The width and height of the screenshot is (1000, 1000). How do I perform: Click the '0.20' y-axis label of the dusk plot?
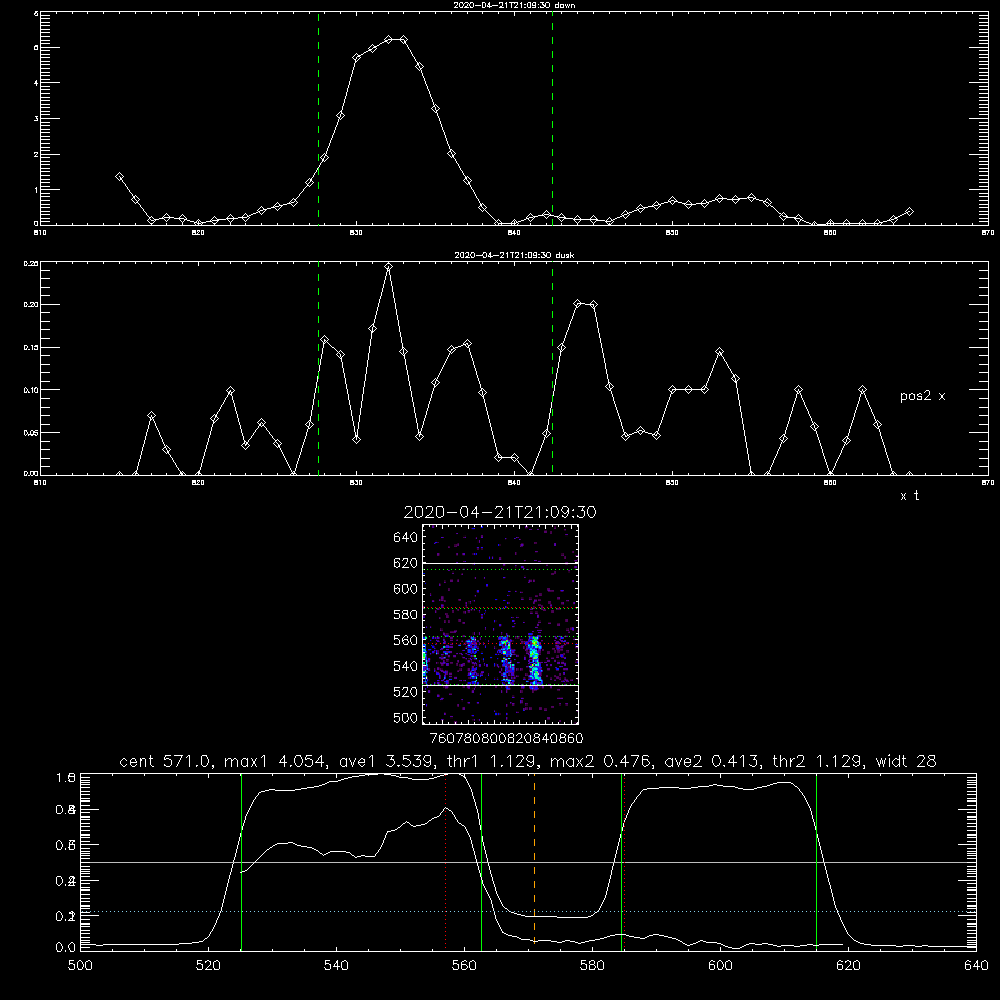point(31,304)
